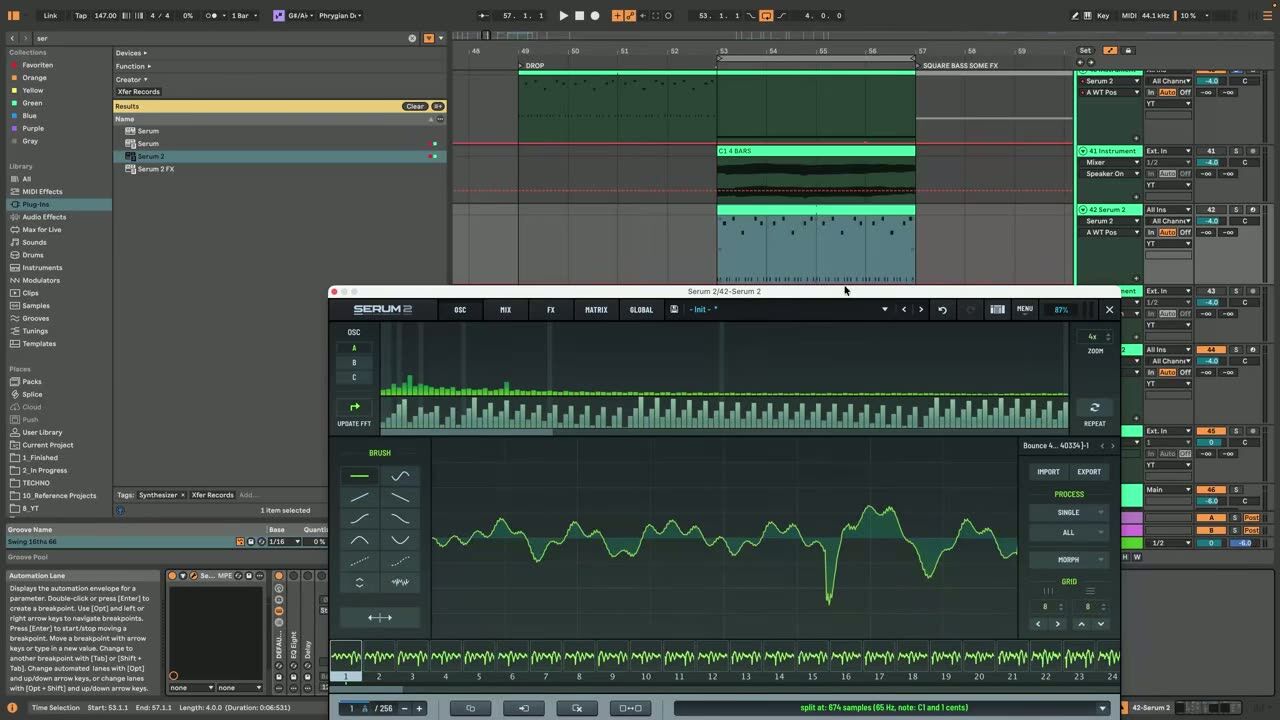The width and height of the screenshot is (1280, 720).
Task: Select Plug-Ins in the browser library
Action: click(60, 204)
